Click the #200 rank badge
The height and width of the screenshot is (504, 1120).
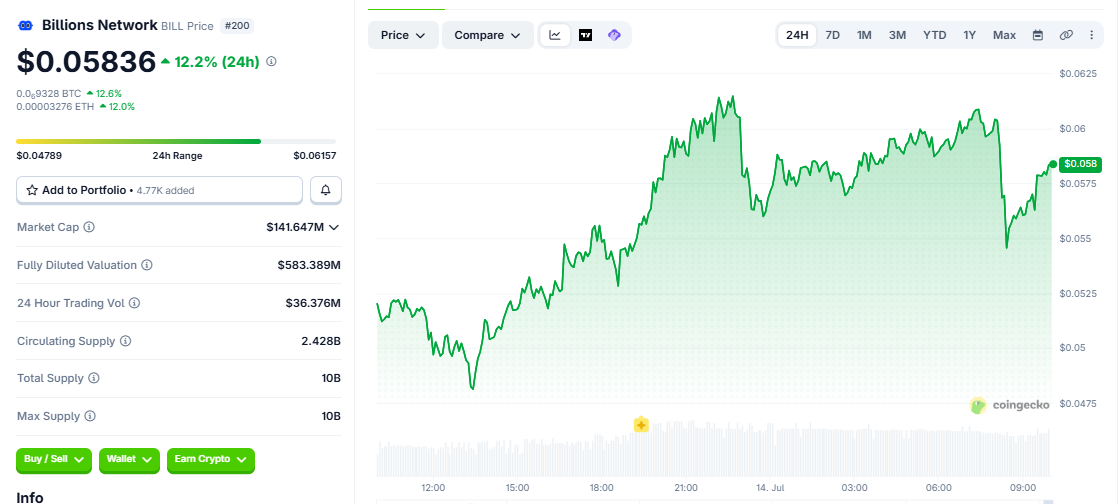pyautogui.click(x=237, y=26)
